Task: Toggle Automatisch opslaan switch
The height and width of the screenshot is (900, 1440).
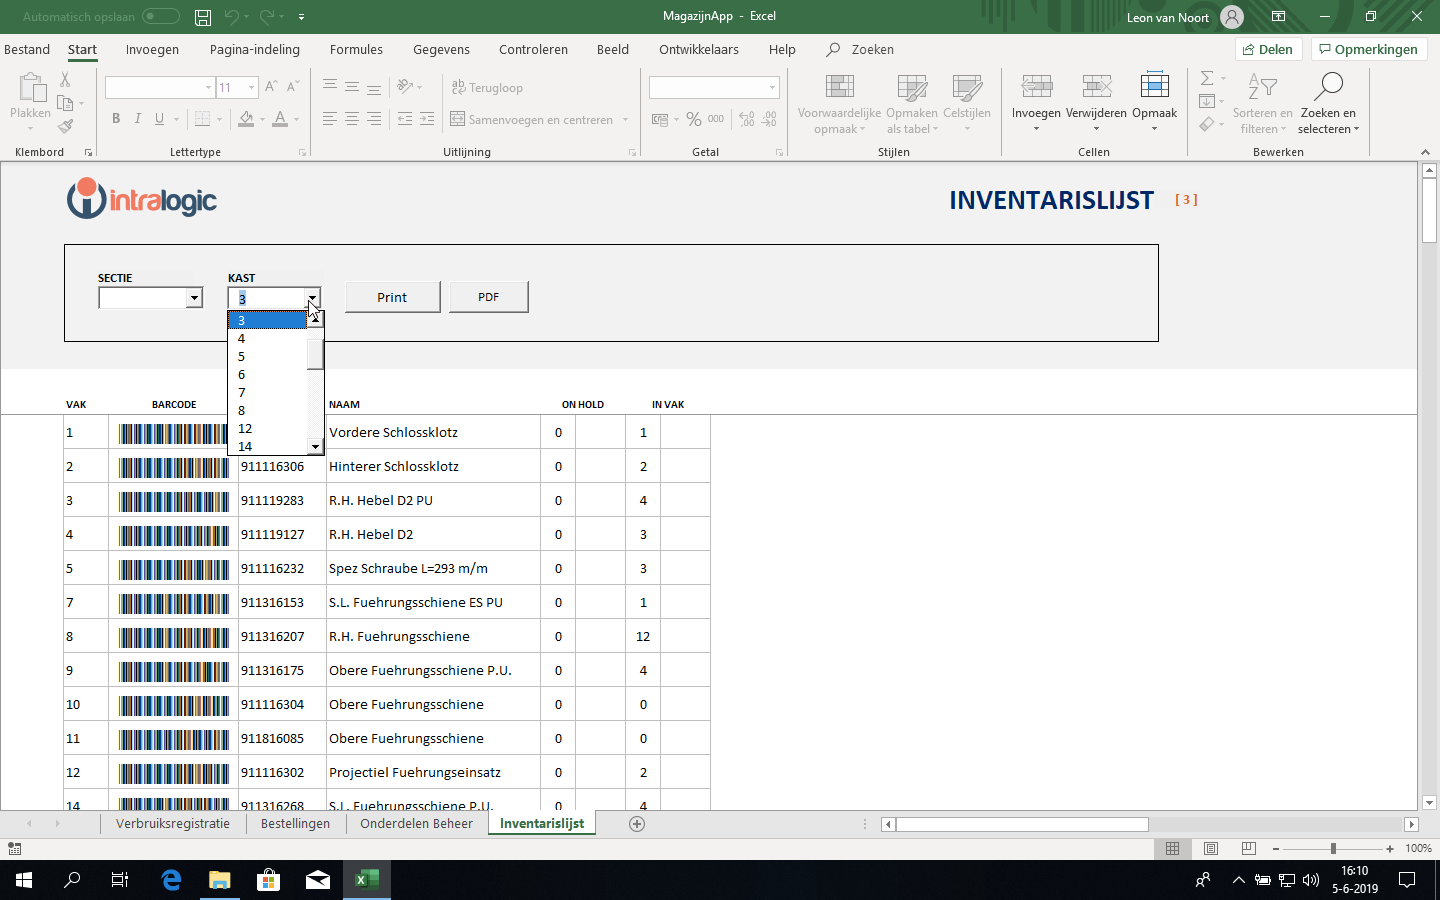Action: click(x=160, y=17)
